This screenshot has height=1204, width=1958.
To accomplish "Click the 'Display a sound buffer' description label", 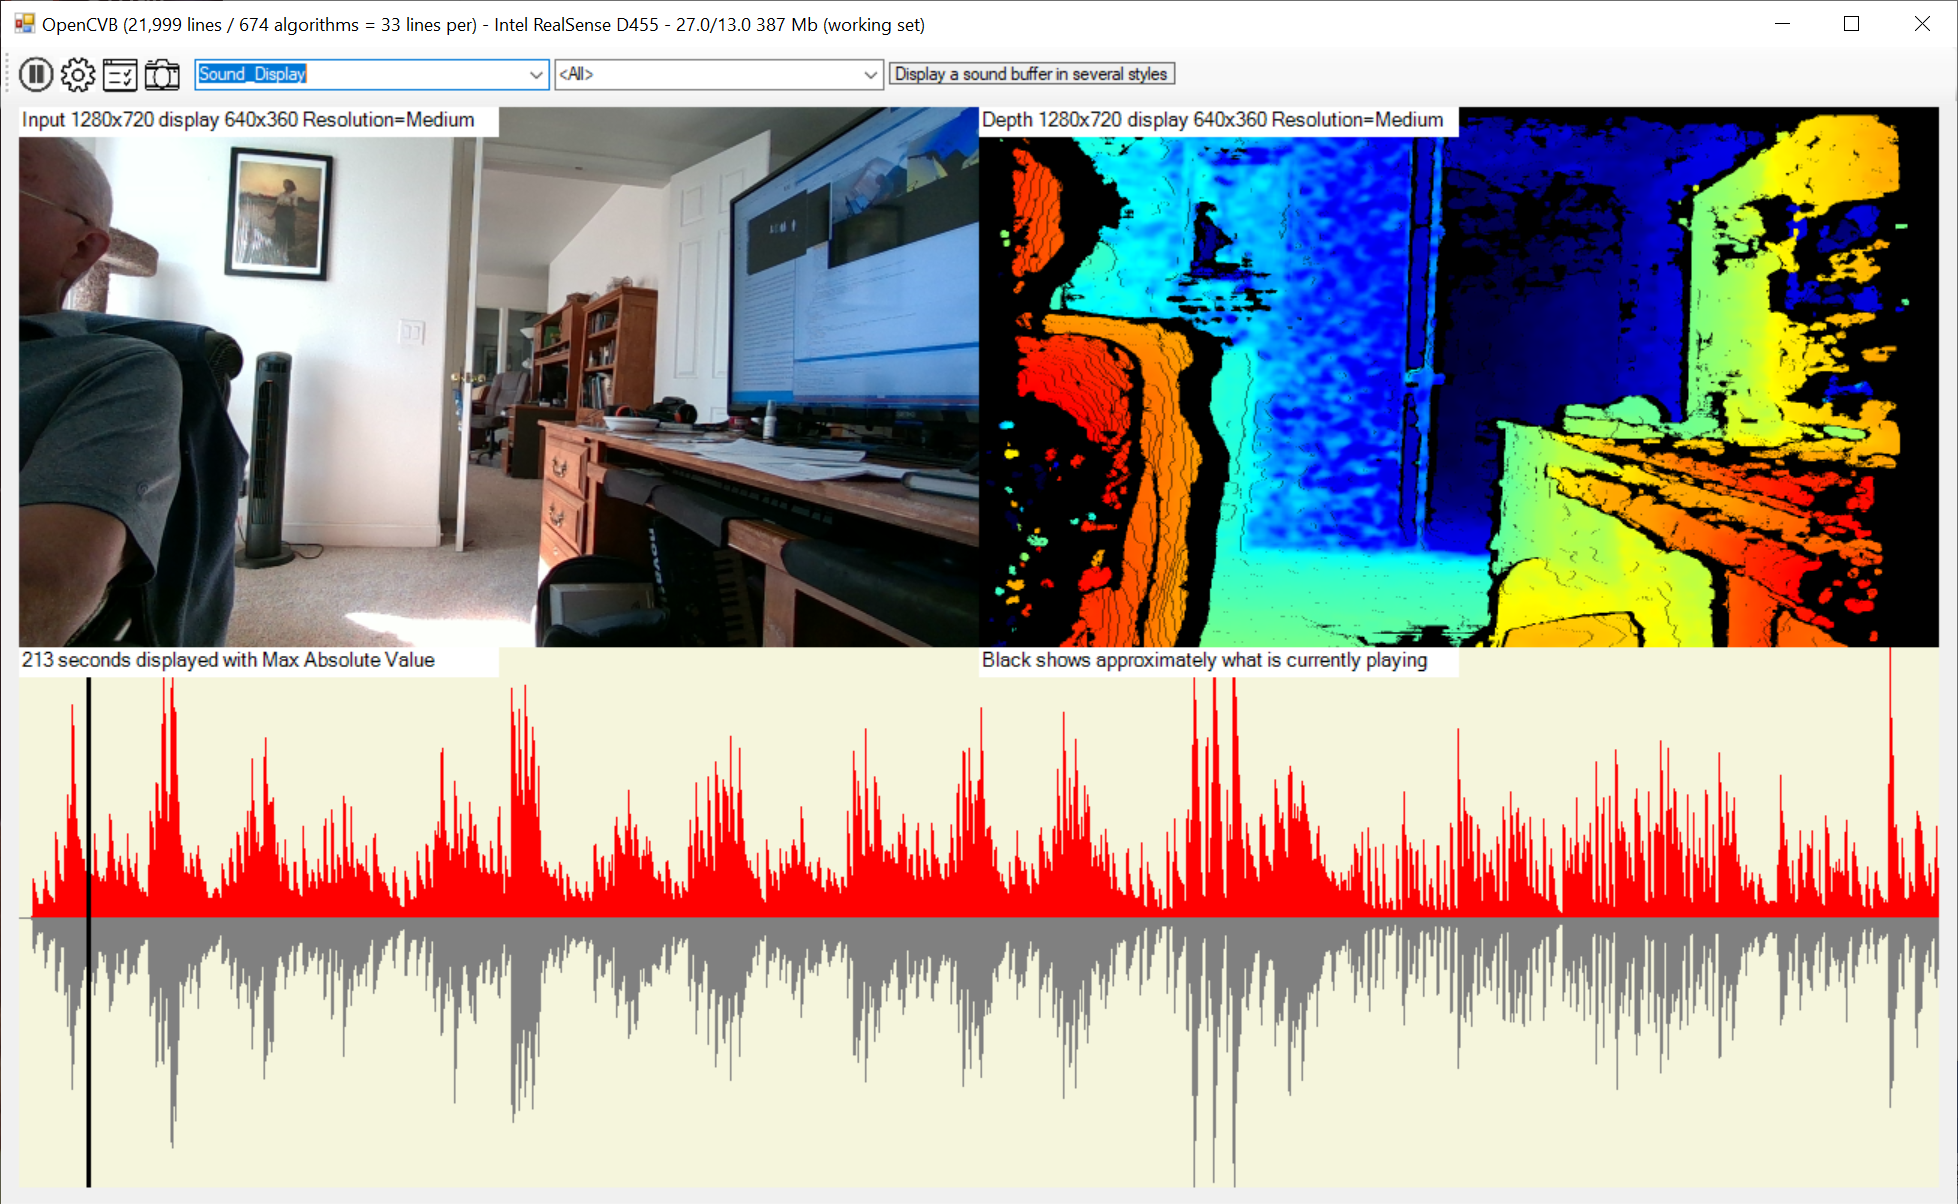I will click(x=1031, y=74).
